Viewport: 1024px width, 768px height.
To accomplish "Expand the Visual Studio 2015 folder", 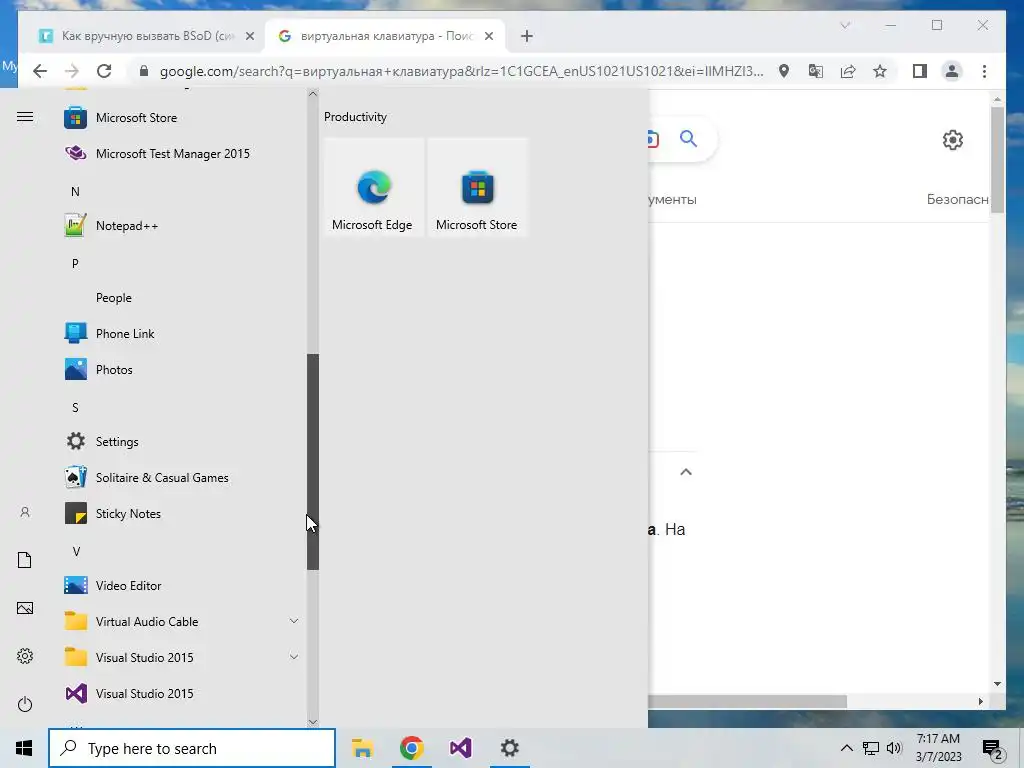I will point(182,658).
